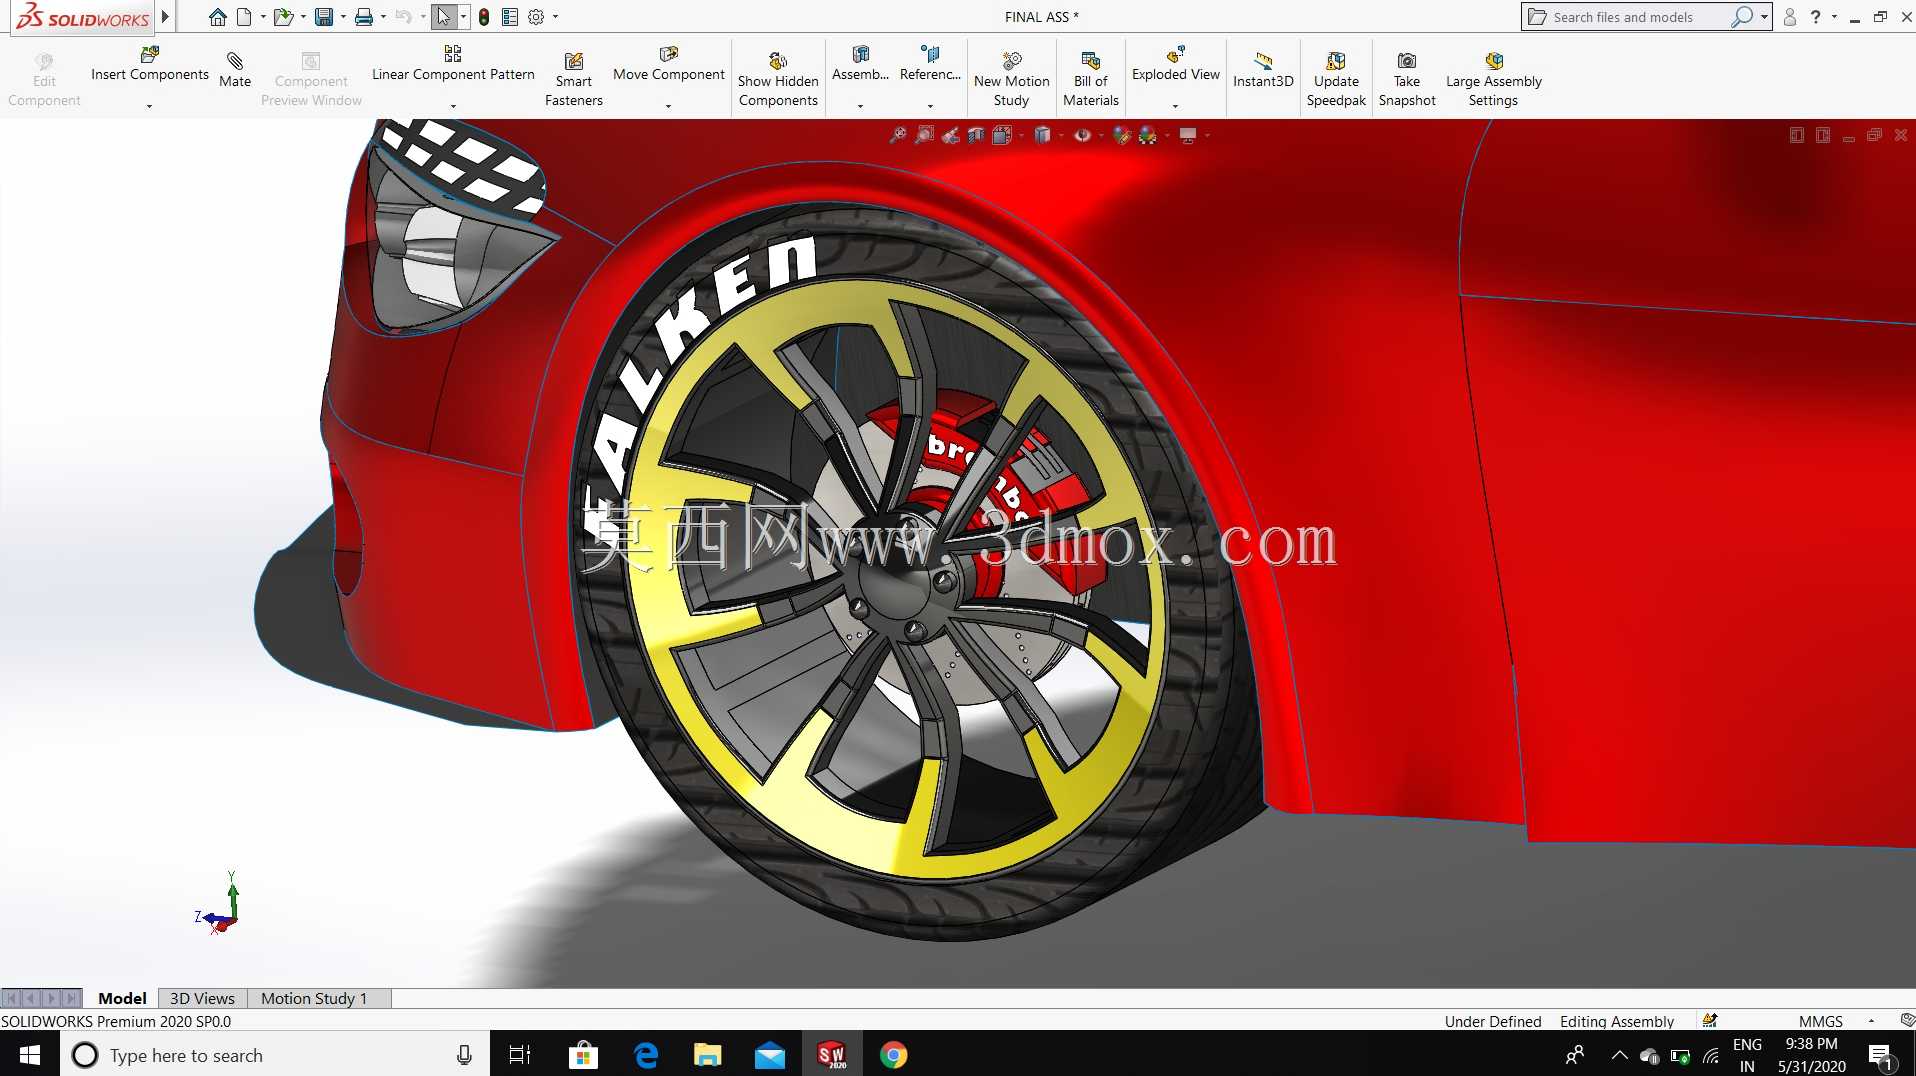This screenshot has height=1076, width=1916.
Task: Open the Motion Study 1 tab
Action: (x=314, y=998)
